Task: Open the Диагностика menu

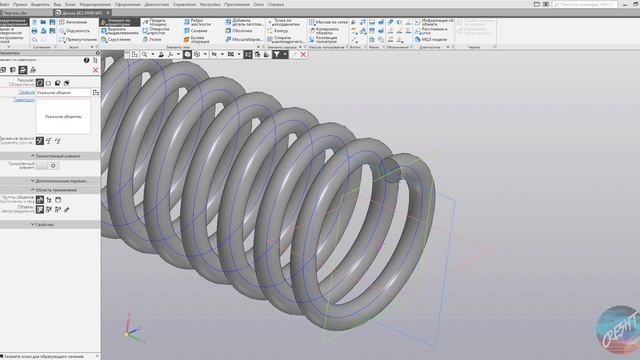Action: point(156,4)
